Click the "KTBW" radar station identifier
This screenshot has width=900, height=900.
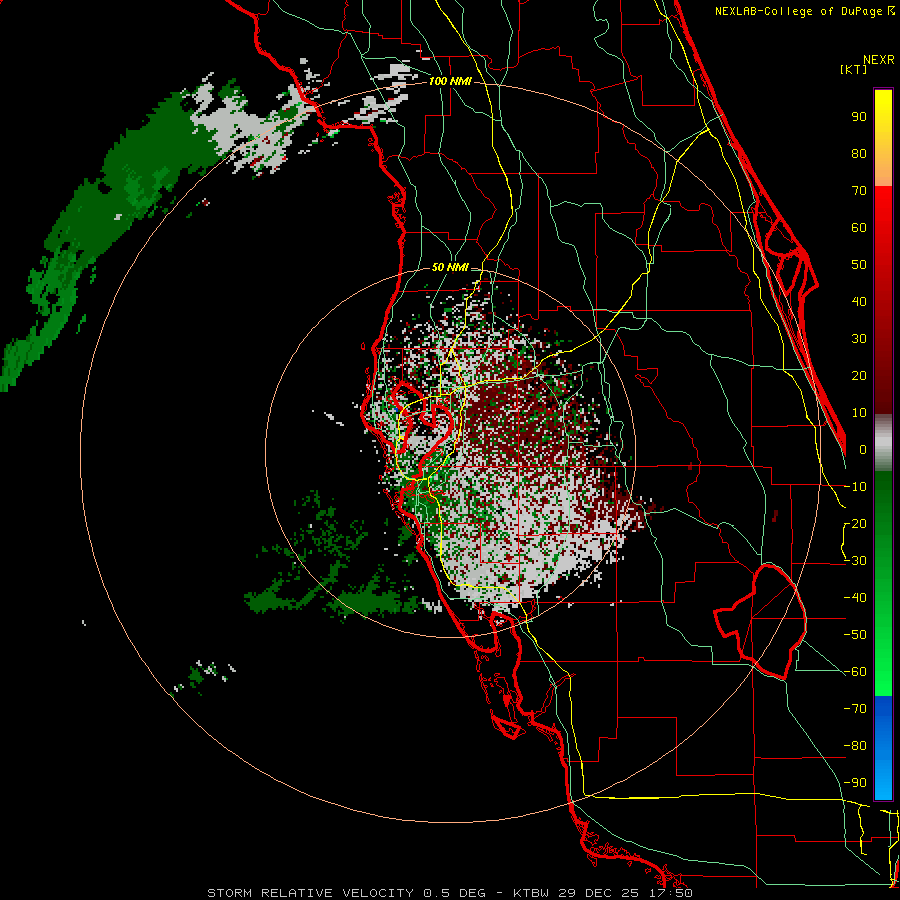[532, 893]
